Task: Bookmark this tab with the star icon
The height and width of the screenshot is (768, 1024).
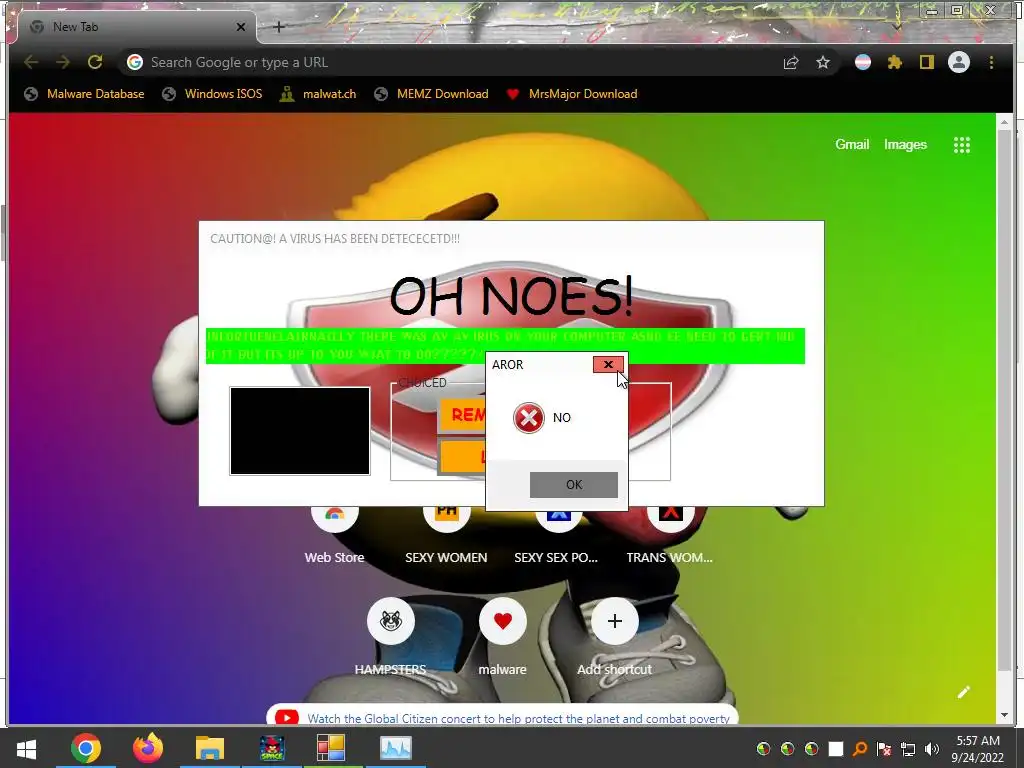Action: [x=823, y=62]
